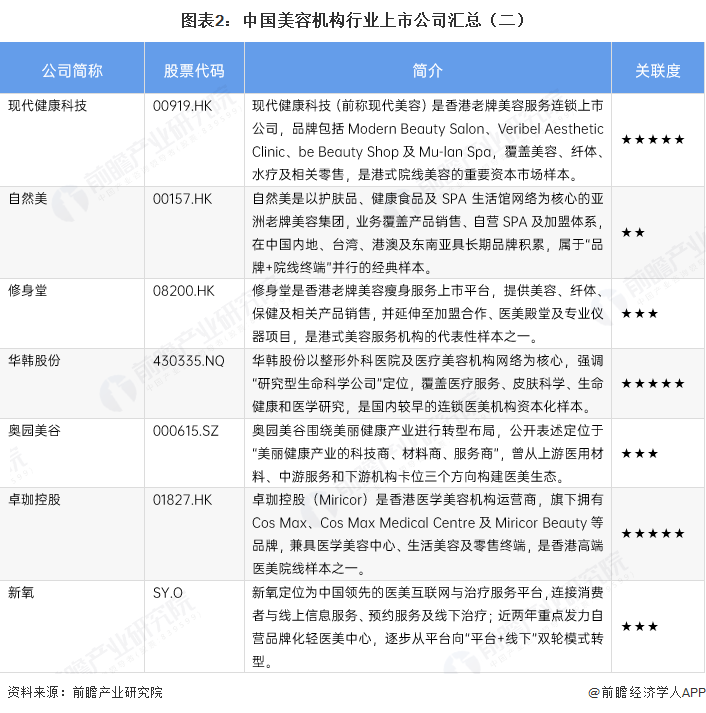Click the five-star rating for 现代健康科技
The width and height of the screenshot is (706, 713).
click(x=653, y=140)
